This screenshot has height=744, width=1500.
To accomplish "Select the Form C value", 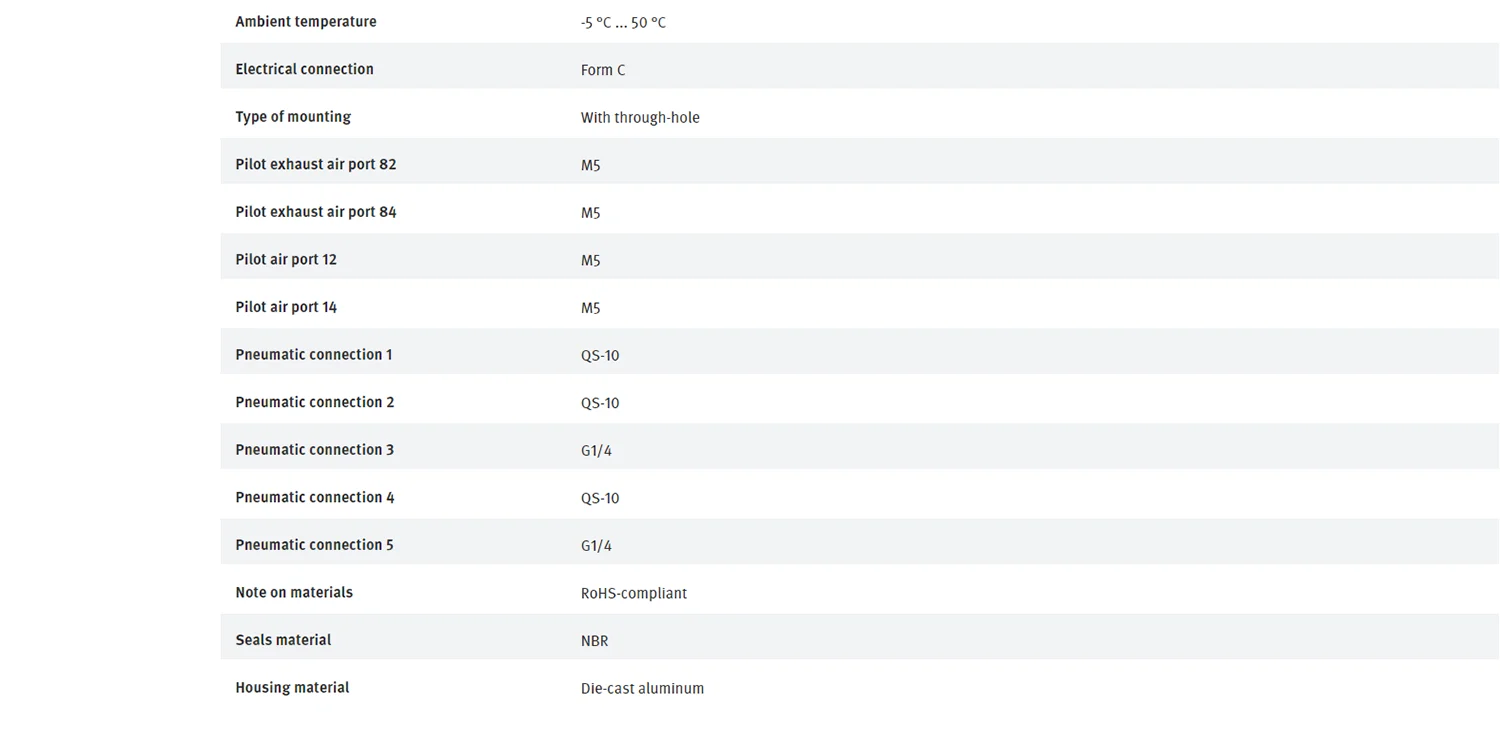I will [x=603, y=70].
